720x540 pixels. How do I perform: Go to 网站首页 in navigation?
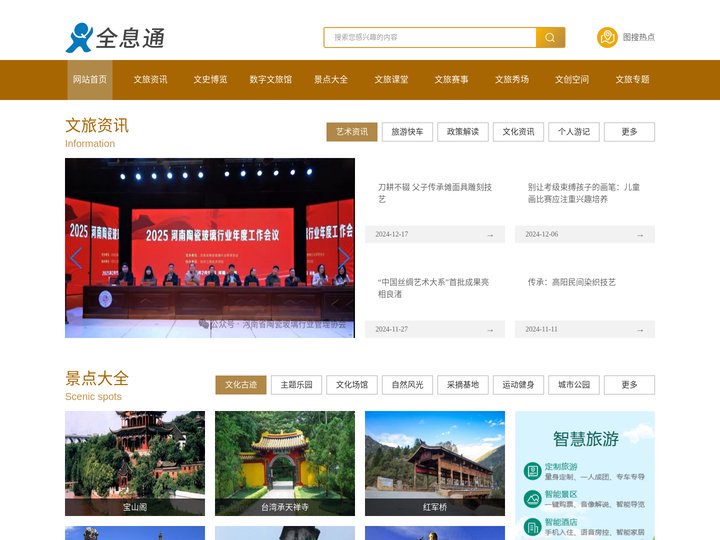pos(90,80)
